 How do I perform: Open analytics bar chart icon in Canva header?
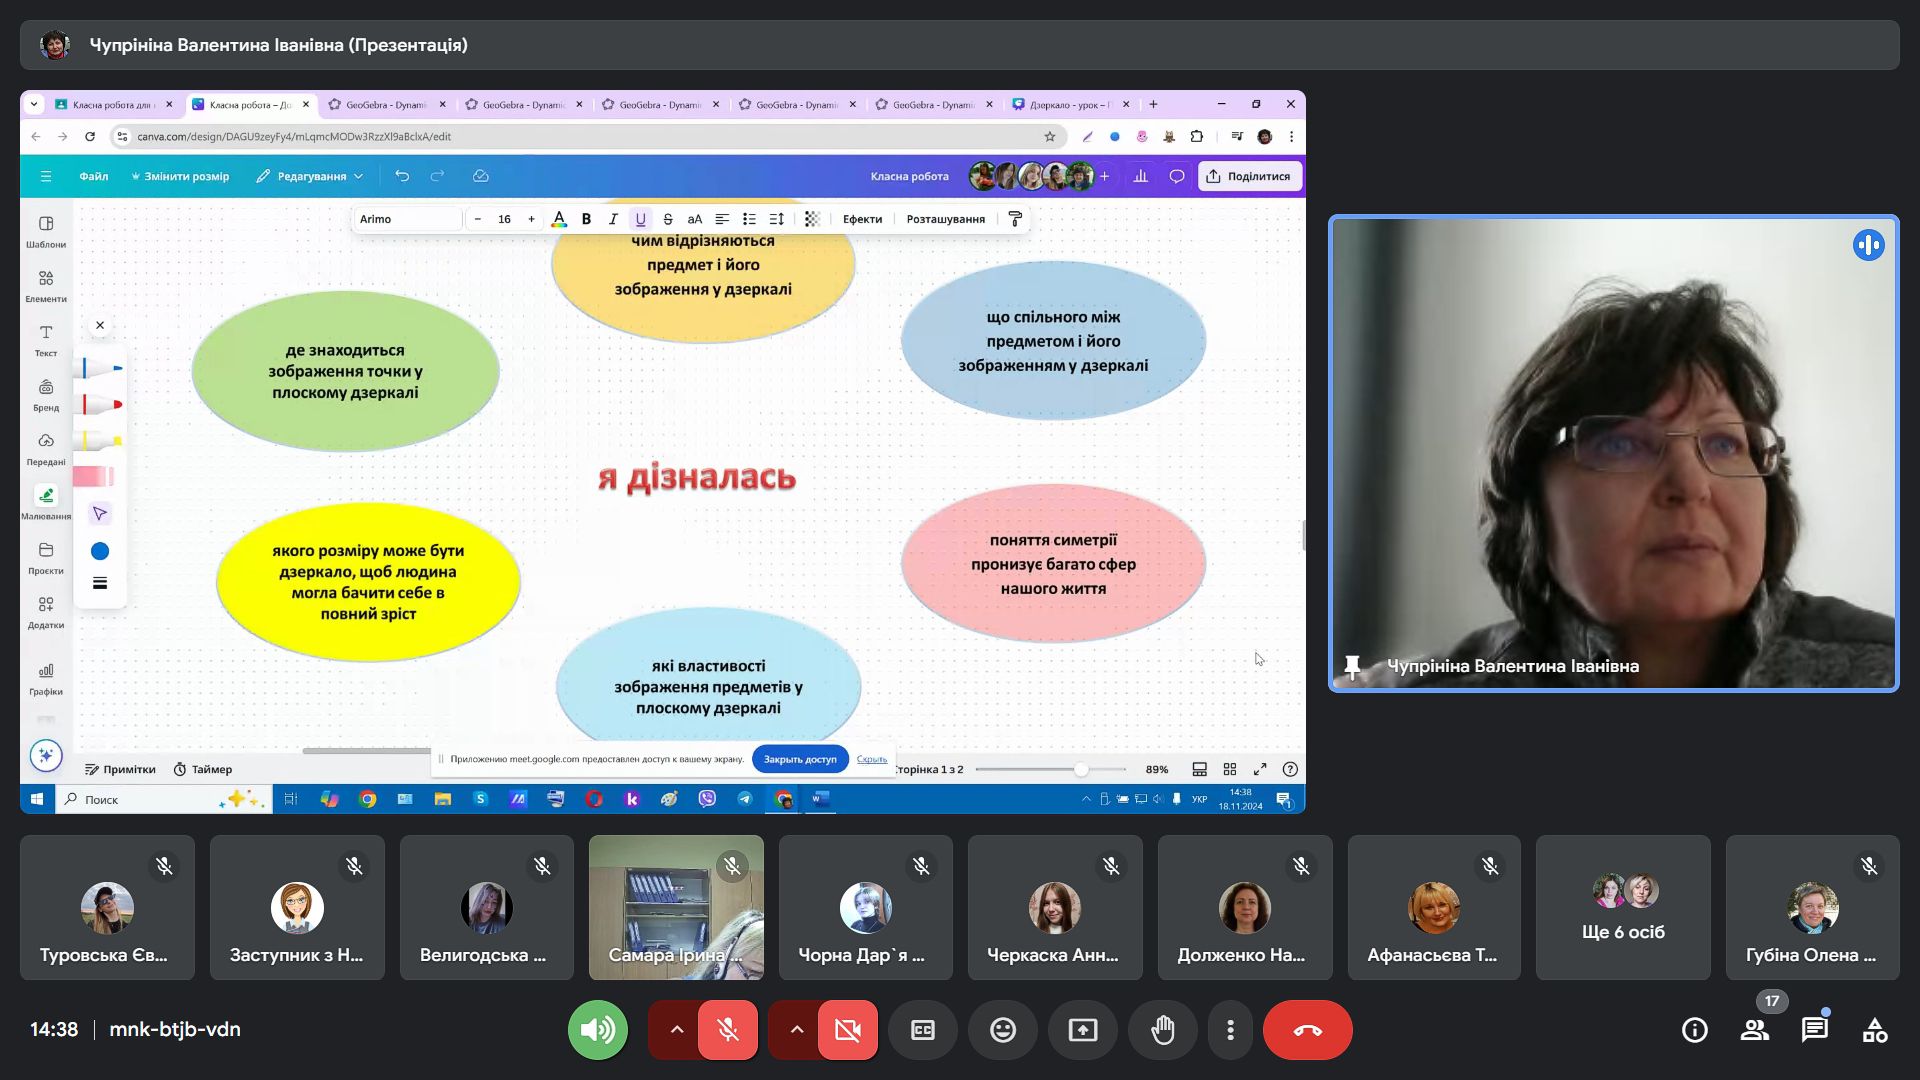1141,176
